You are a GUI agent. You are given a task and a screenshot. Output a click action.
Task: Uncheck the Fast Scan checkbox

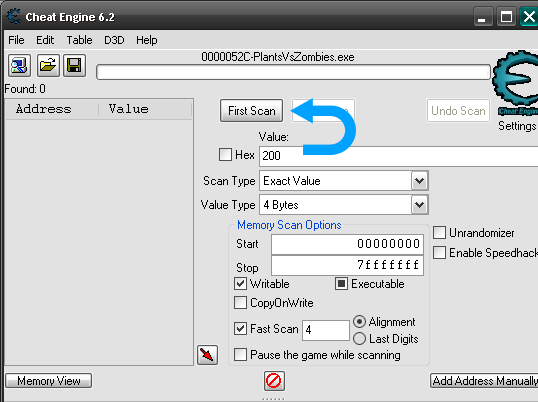[x=240, y=328]
